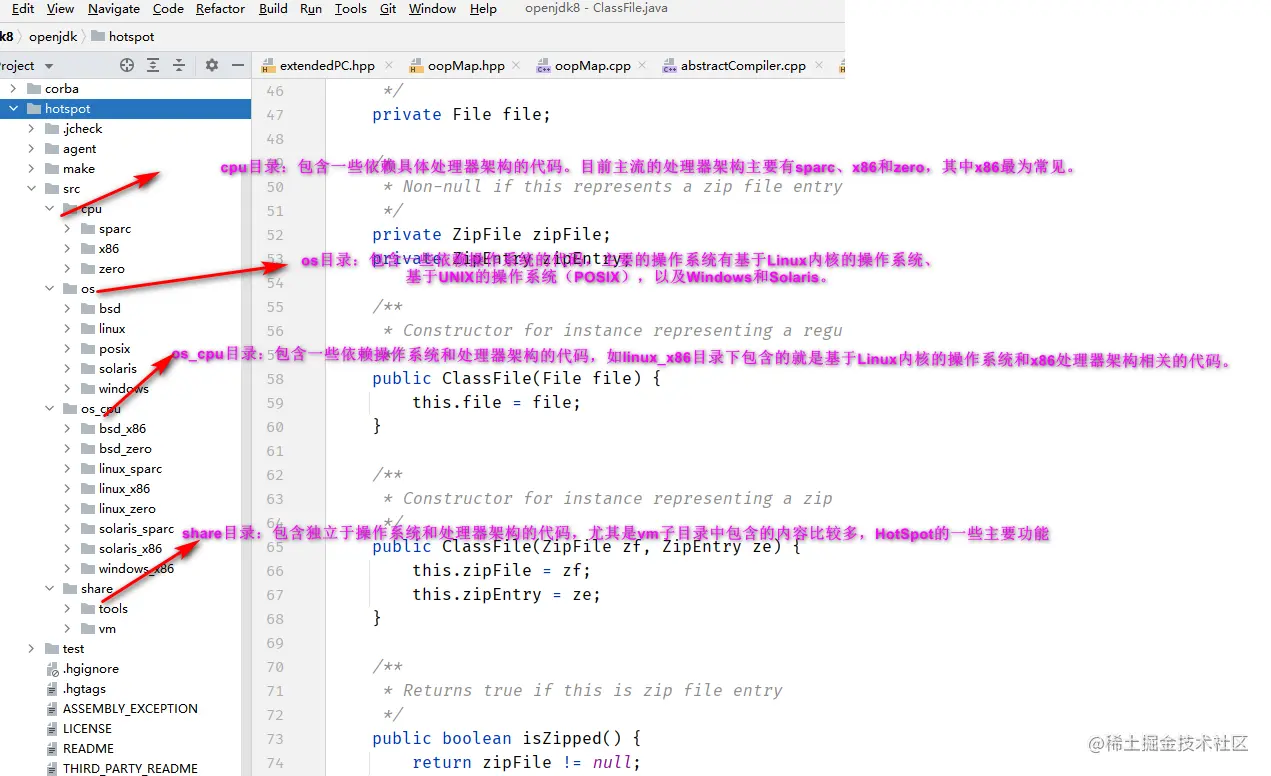Expand the corba folder
Viewport: 1271px width, 776px height.
pos(13,89)
